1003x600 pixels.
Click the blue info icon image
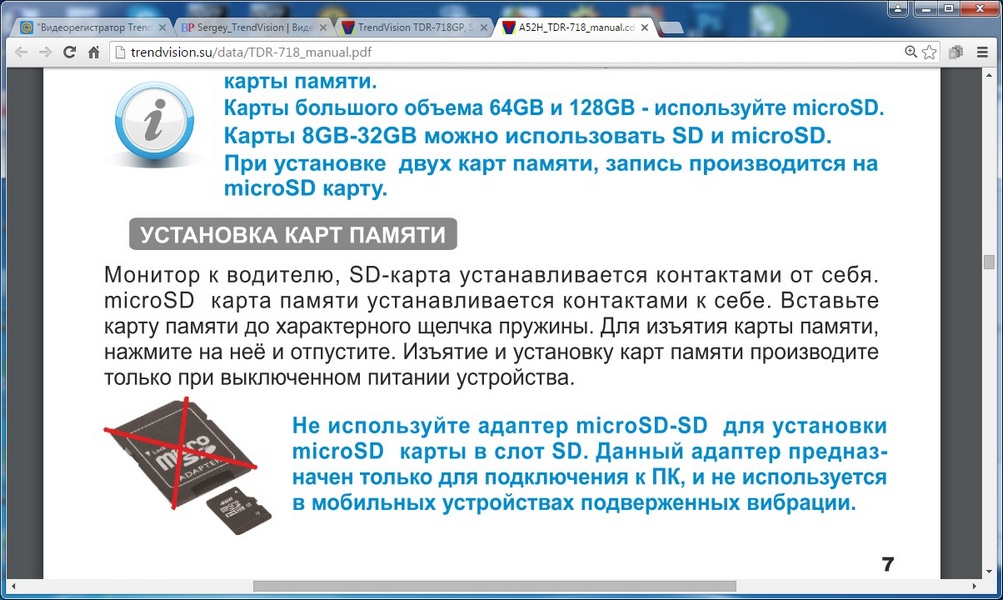[x=151, y=123]
